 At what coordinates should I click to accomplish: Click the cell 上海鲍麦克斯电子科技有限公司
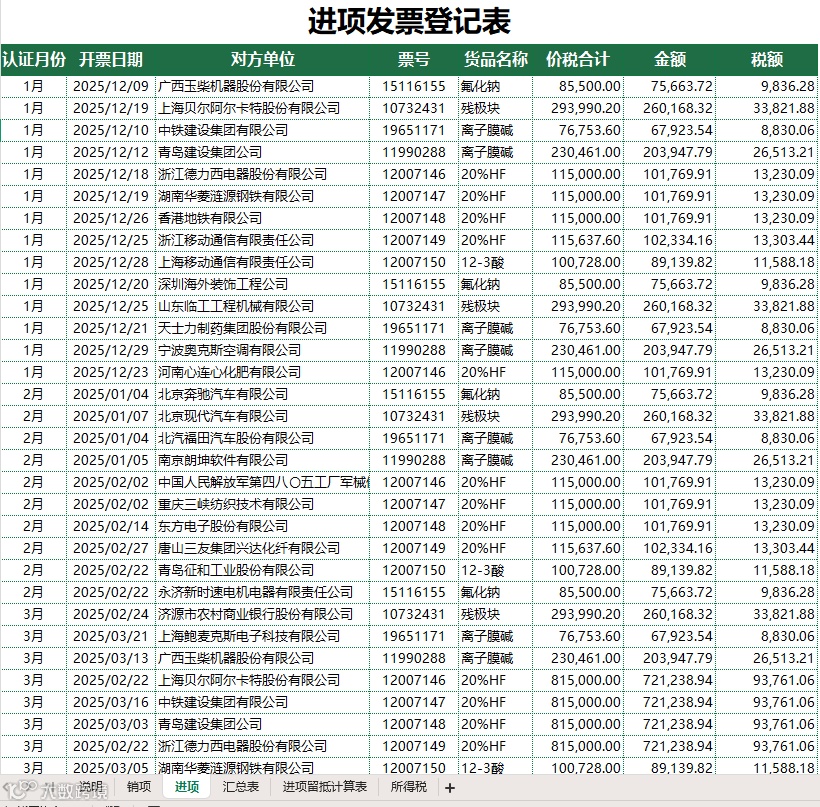pyautogui.click(x=263, y=636)
